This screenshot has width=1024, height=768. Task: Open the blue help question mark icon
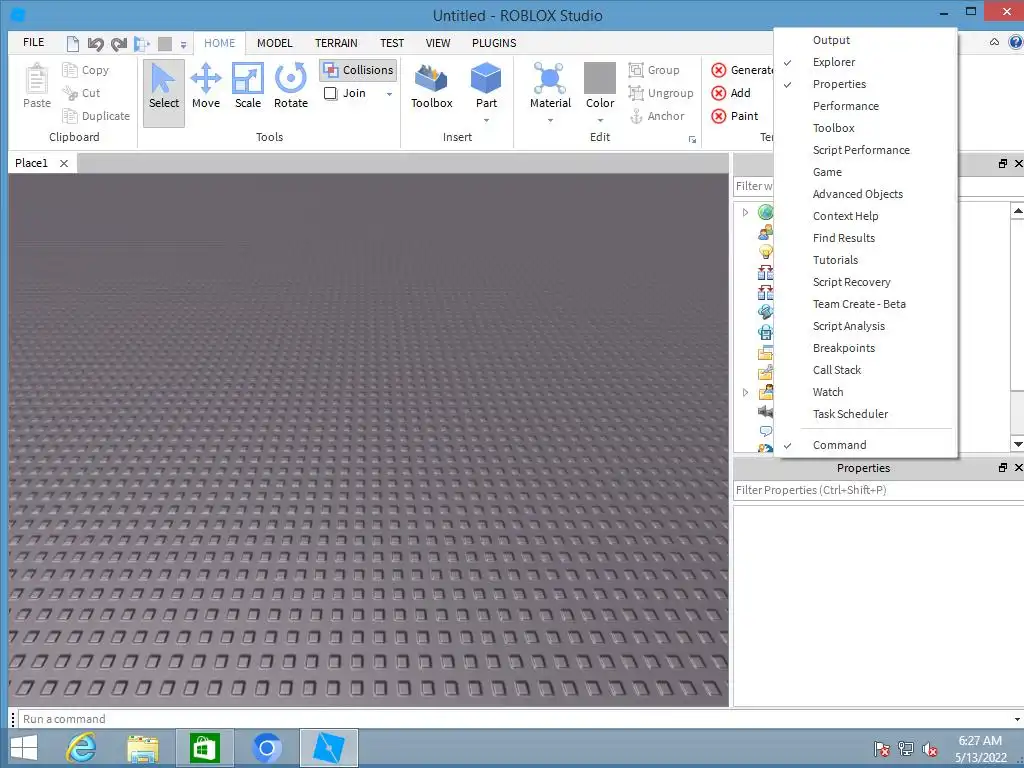click(1016, 42)
